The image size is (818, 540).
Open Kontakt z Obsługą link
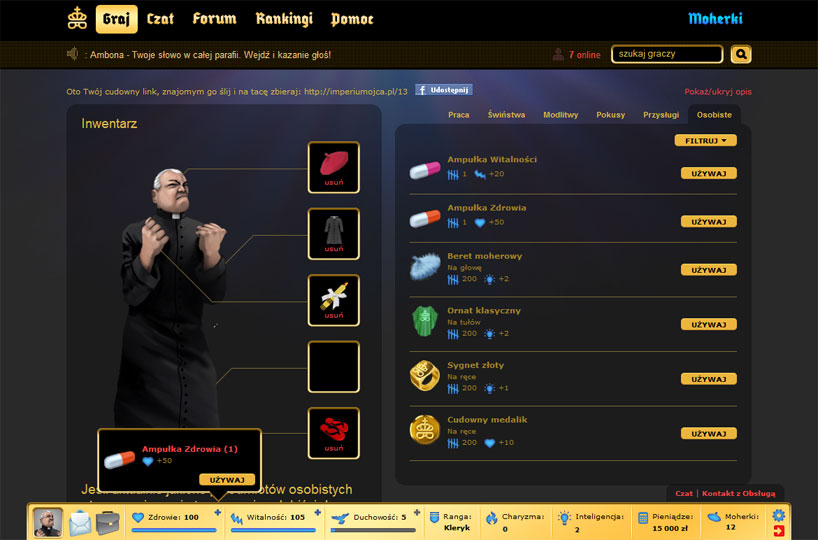click(x=738, y=493)
